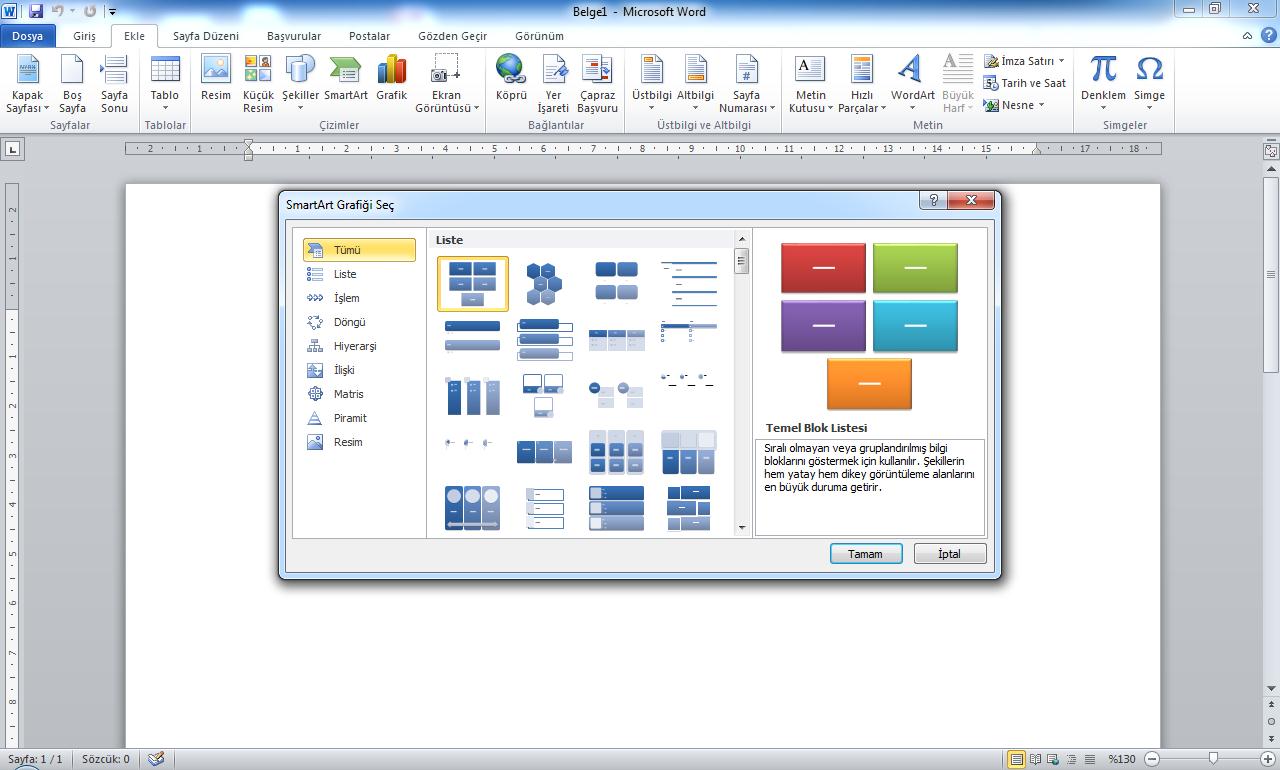Click the dialog help question-mark button

933,200
